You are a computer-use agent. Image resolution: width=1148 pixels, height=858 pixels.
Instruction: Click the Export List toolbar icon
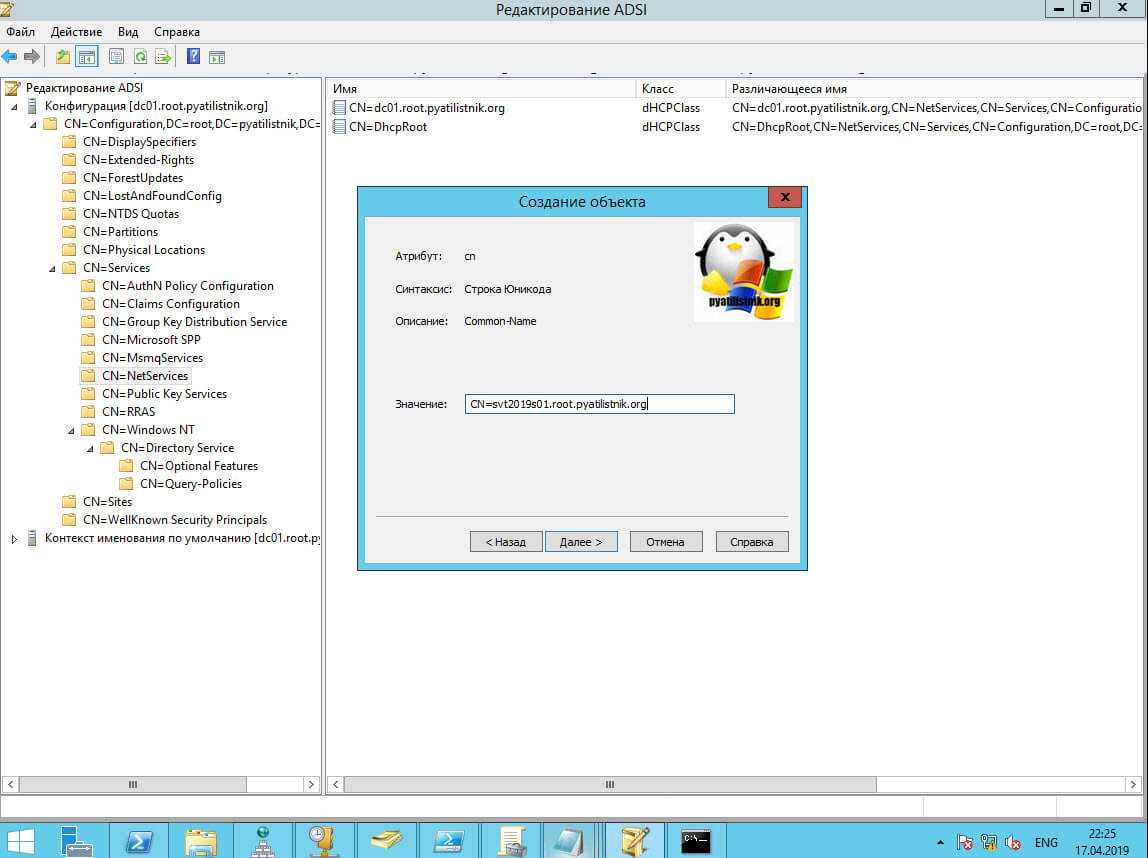[163, 57]
